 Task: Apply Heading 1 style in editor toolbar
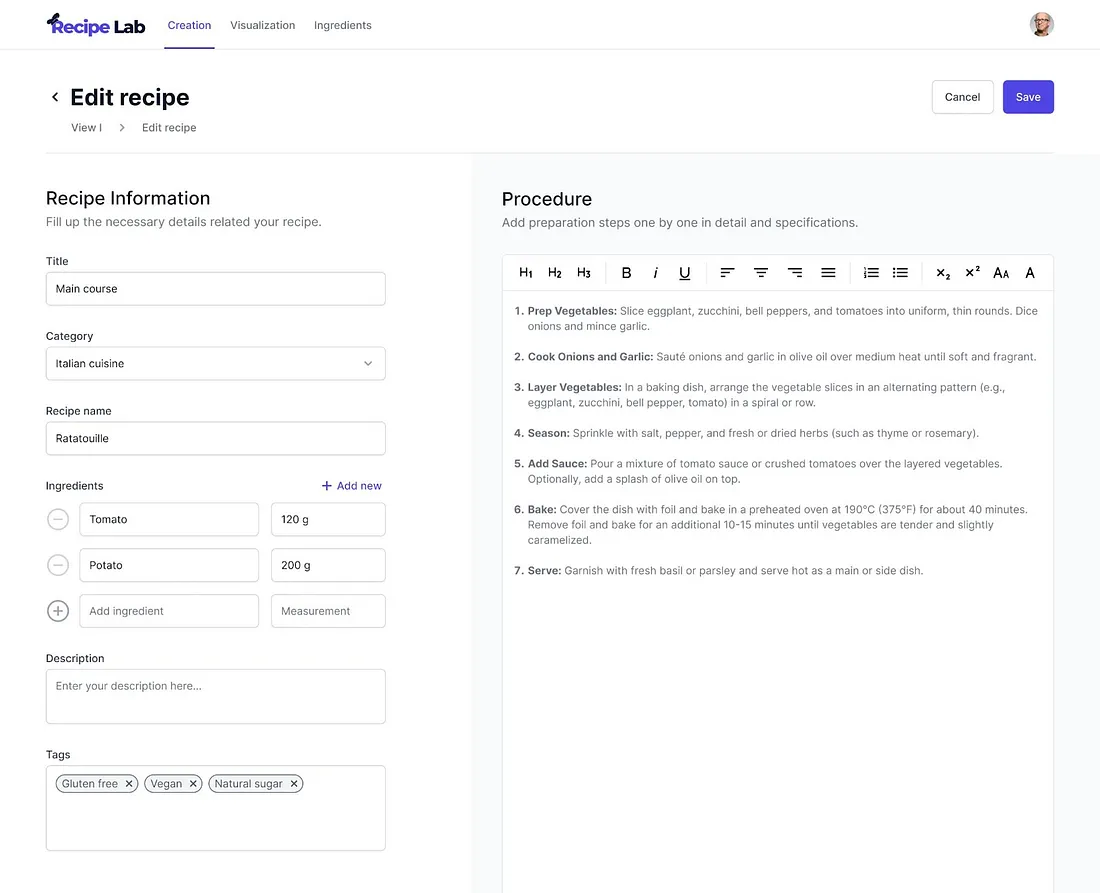click(x=526, y=273)
